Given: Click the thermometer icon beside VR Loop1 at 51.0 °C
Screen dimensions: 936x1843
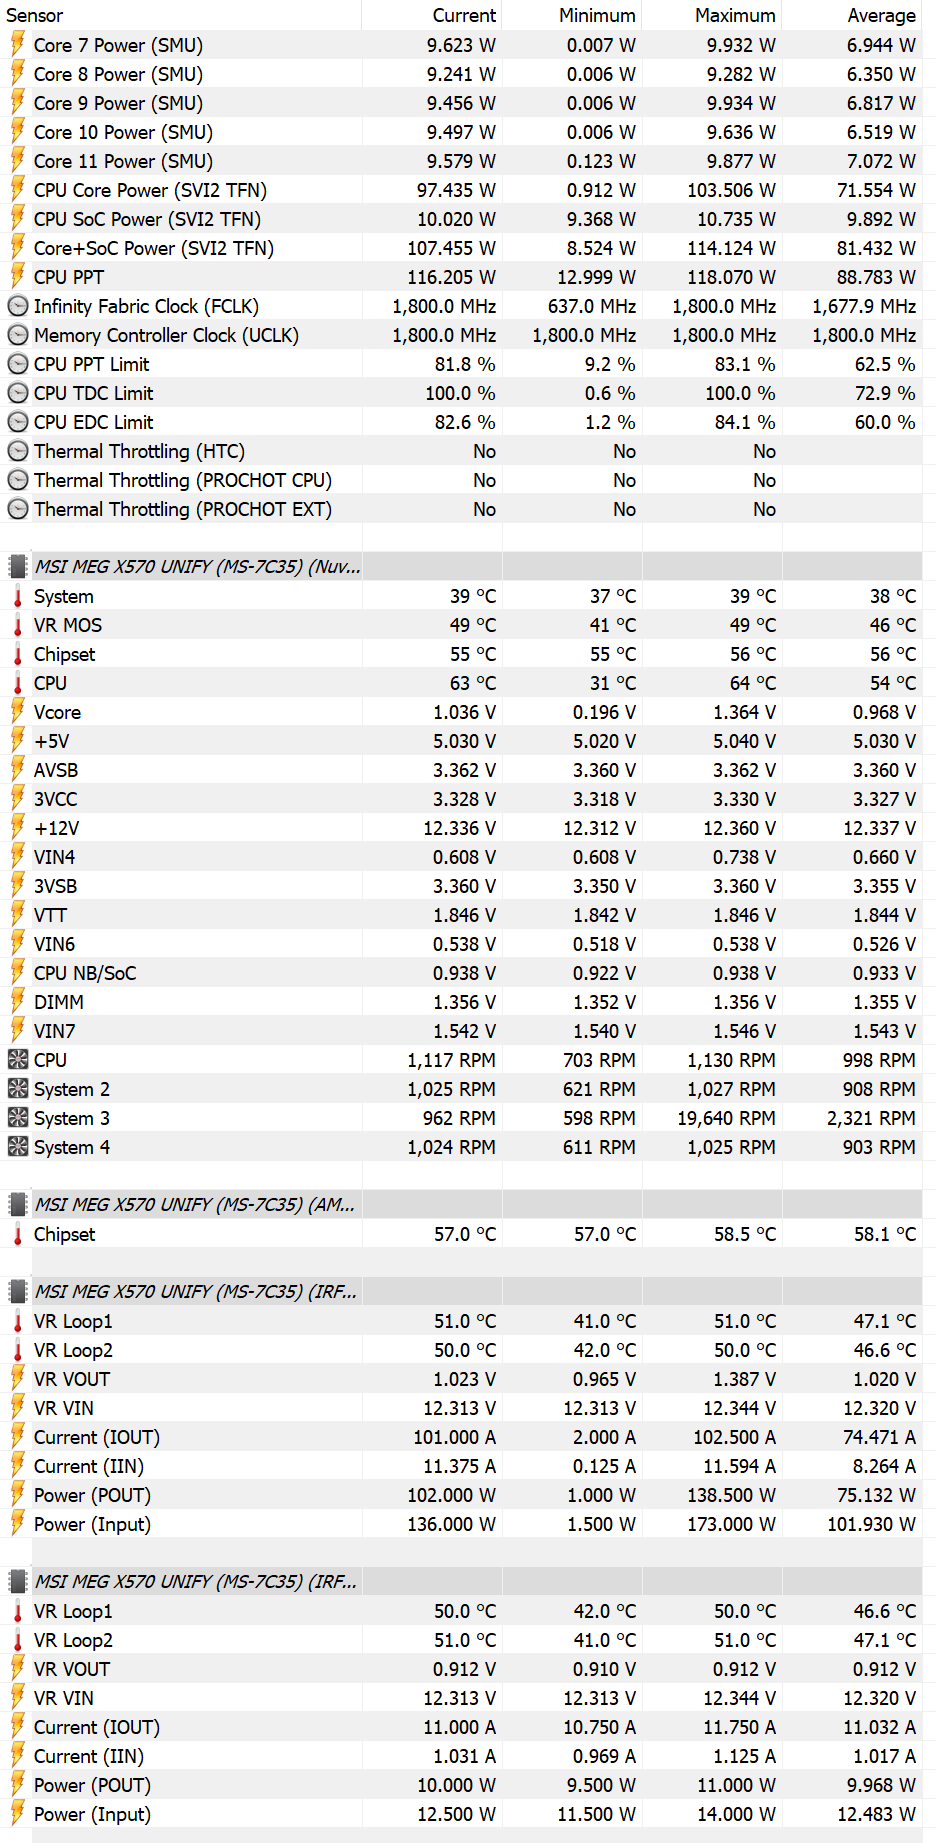Looking at the screenshot, I should 17,1321.
